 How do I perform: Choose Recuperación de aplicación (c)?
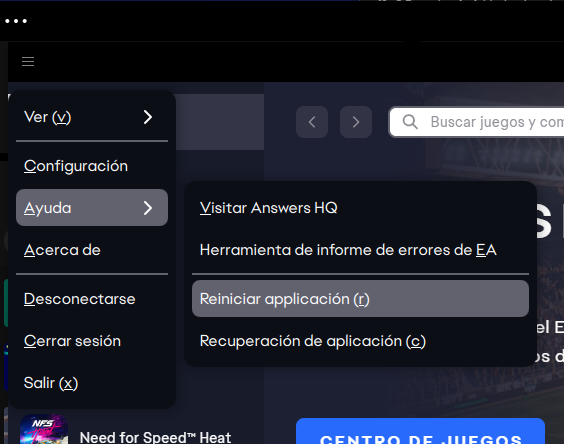point(360,341)
